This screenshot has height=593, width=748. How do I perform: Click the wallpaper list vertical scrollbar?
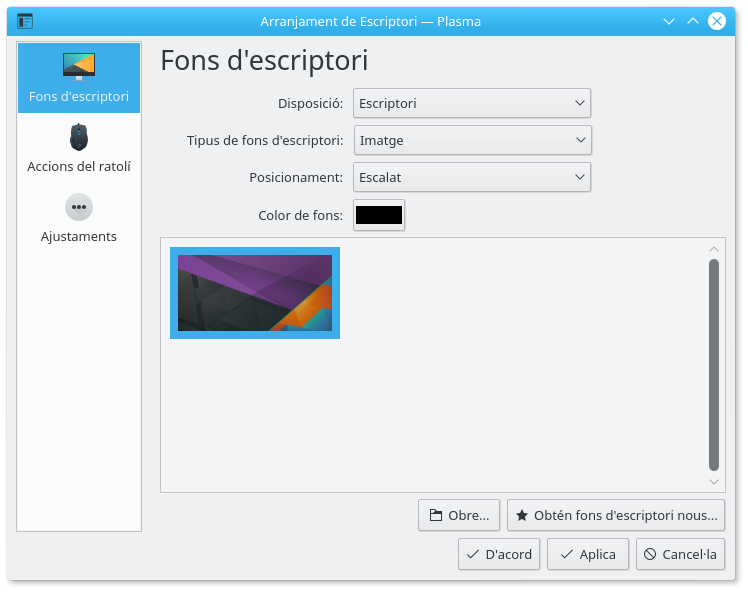pyautogui.click(x=713, y=364)
